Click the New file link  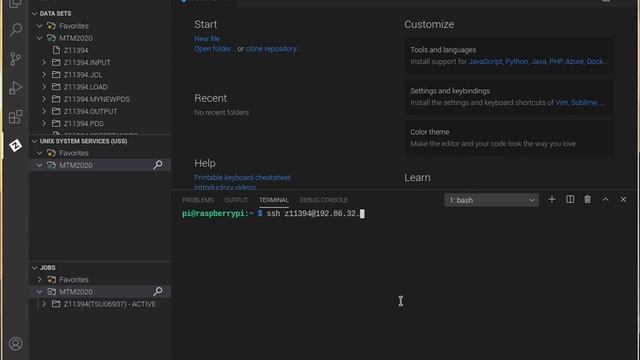pyautogui.click(x=207, y=39)
